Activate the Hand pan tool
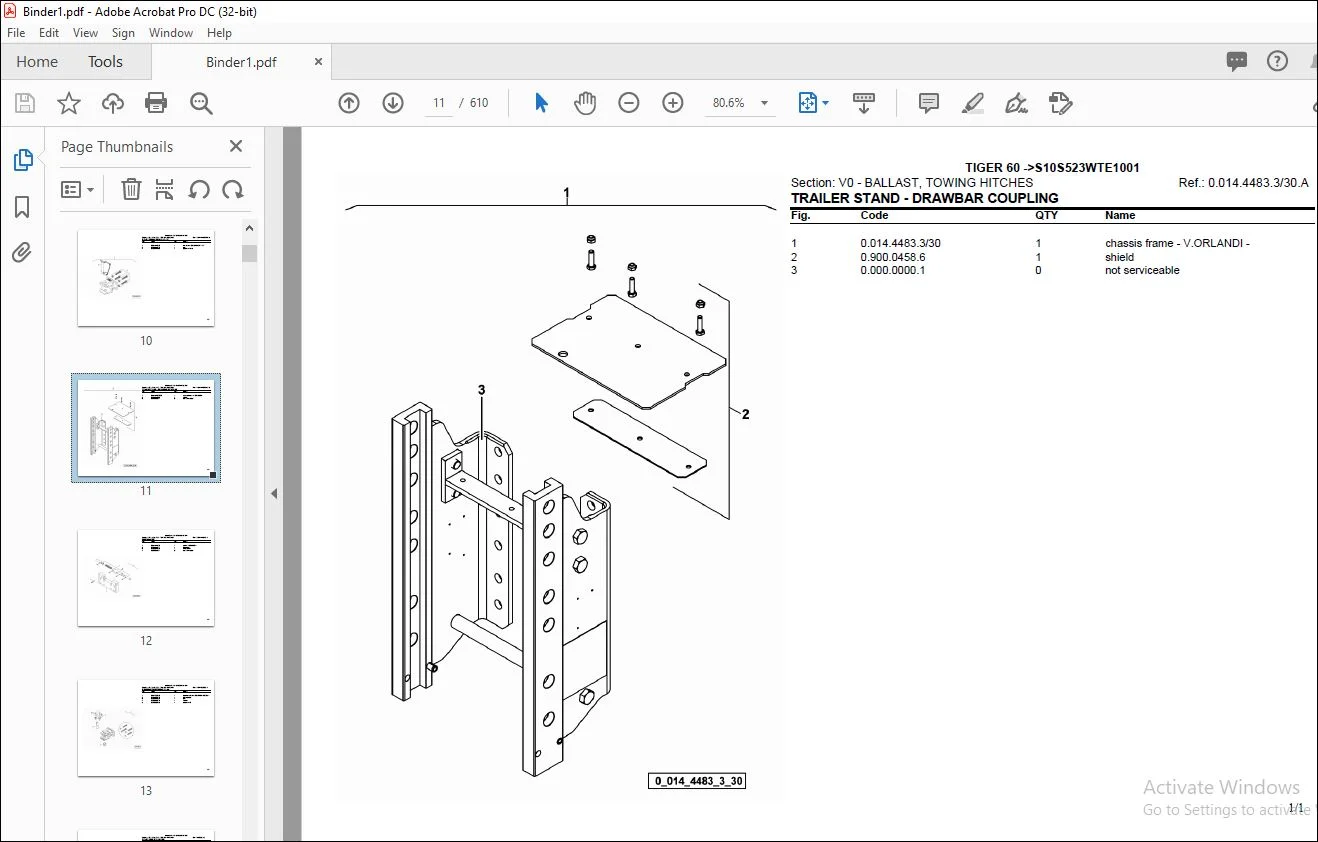 pos(585,103)
